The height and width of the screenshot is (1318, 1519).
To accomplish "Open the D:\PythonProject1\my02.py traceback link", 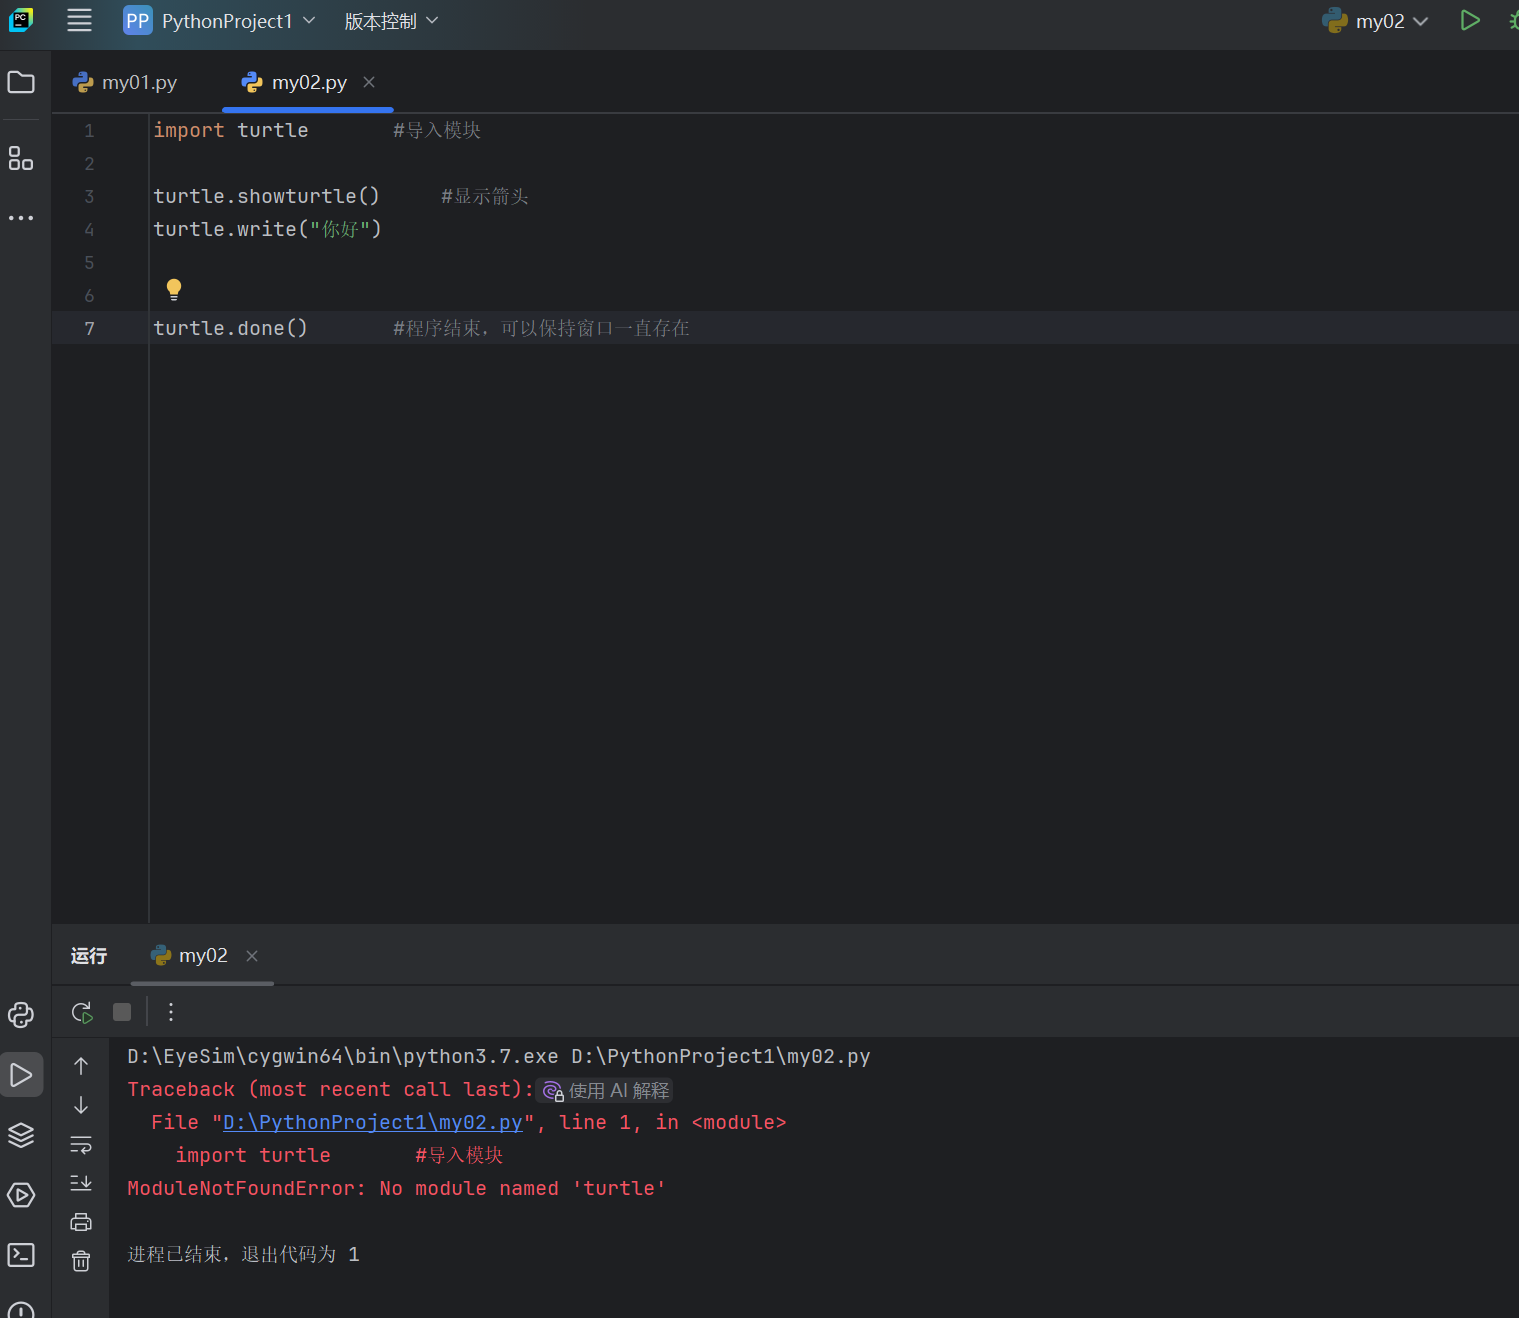I will coord(373,1123).
